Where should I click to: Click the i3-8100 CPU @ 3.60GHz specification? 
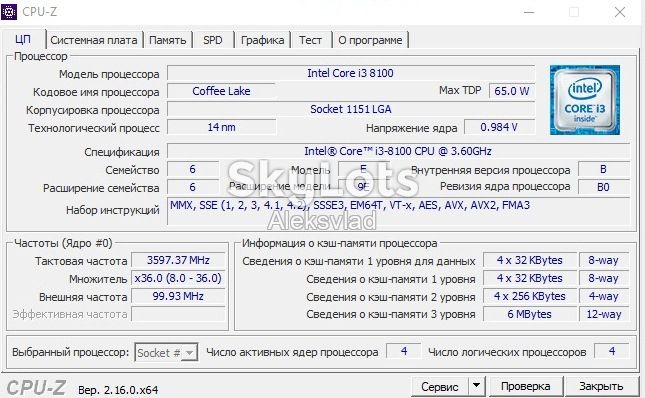[x=398, y=151]
